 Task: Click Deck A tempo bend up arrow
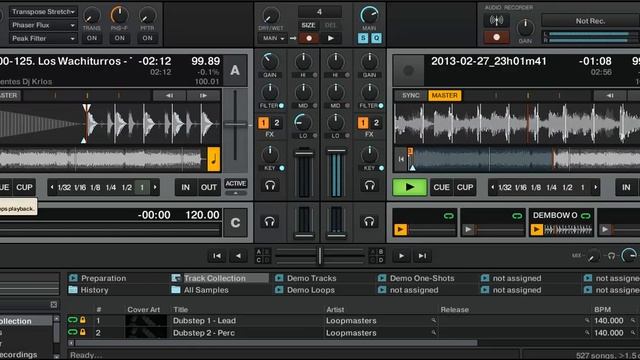point(203,96)
